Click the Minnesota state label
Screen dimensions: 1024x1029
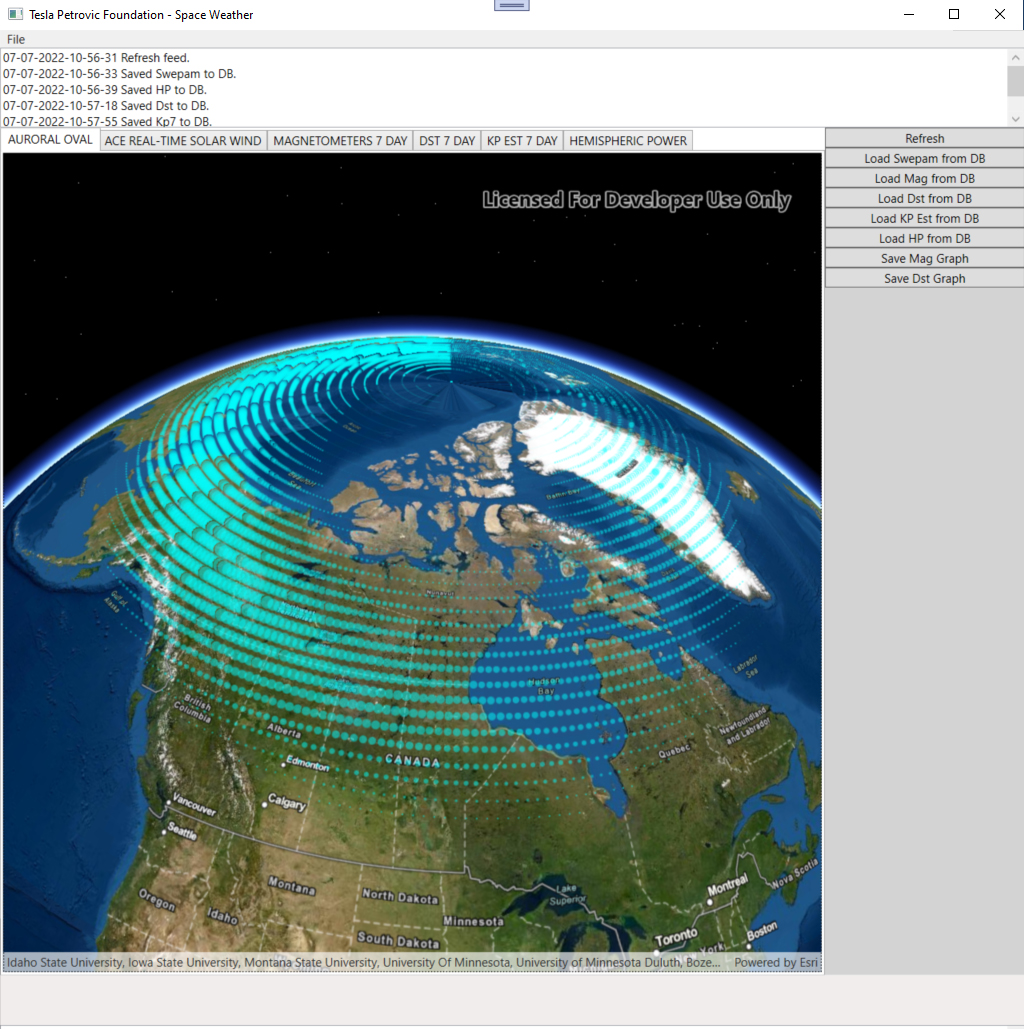tap(473, 921)
